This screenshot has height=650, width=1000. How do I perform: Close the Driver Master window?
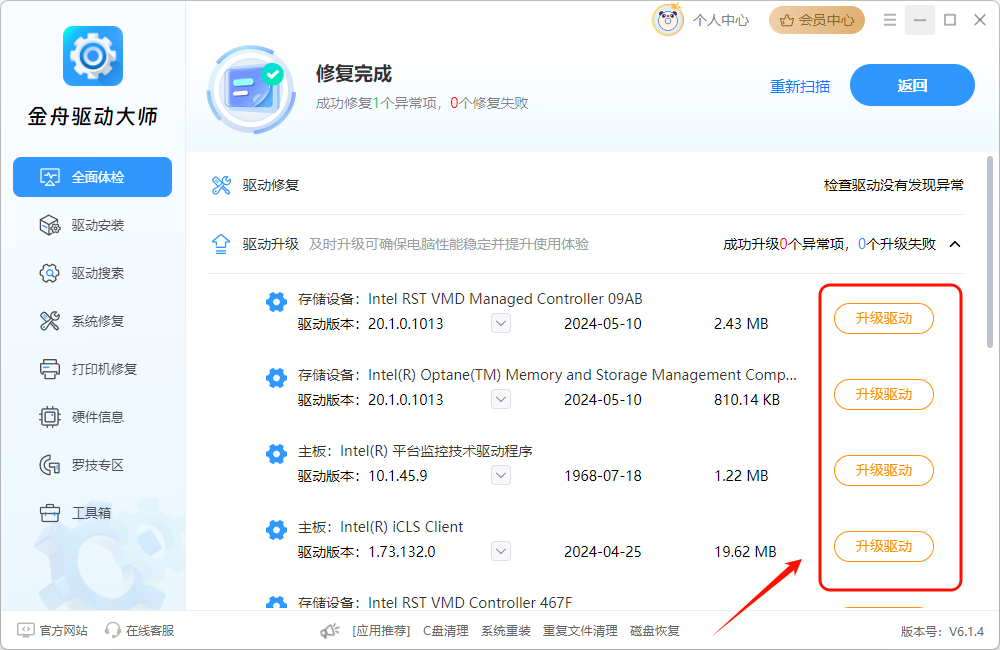(980, 20)
